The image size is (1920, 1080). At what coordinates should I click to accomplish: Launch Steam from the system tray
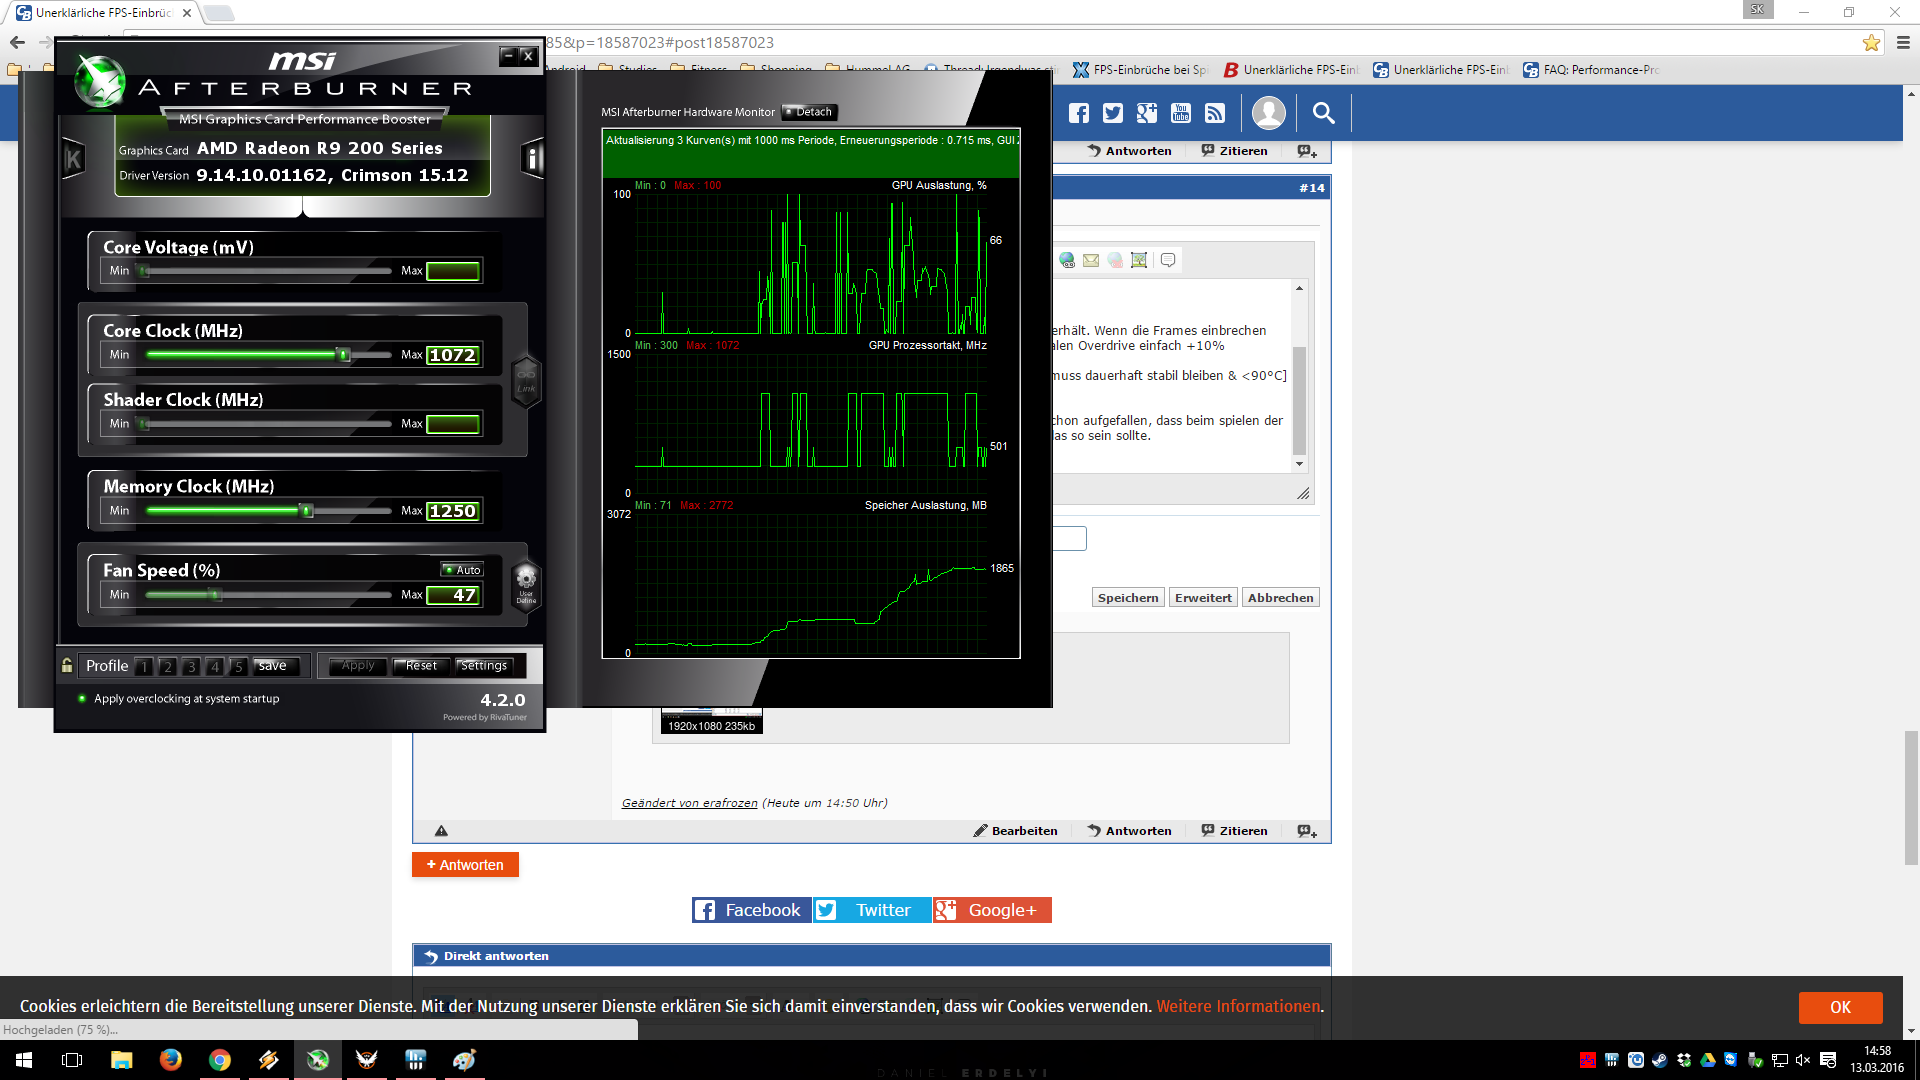1660,1060
